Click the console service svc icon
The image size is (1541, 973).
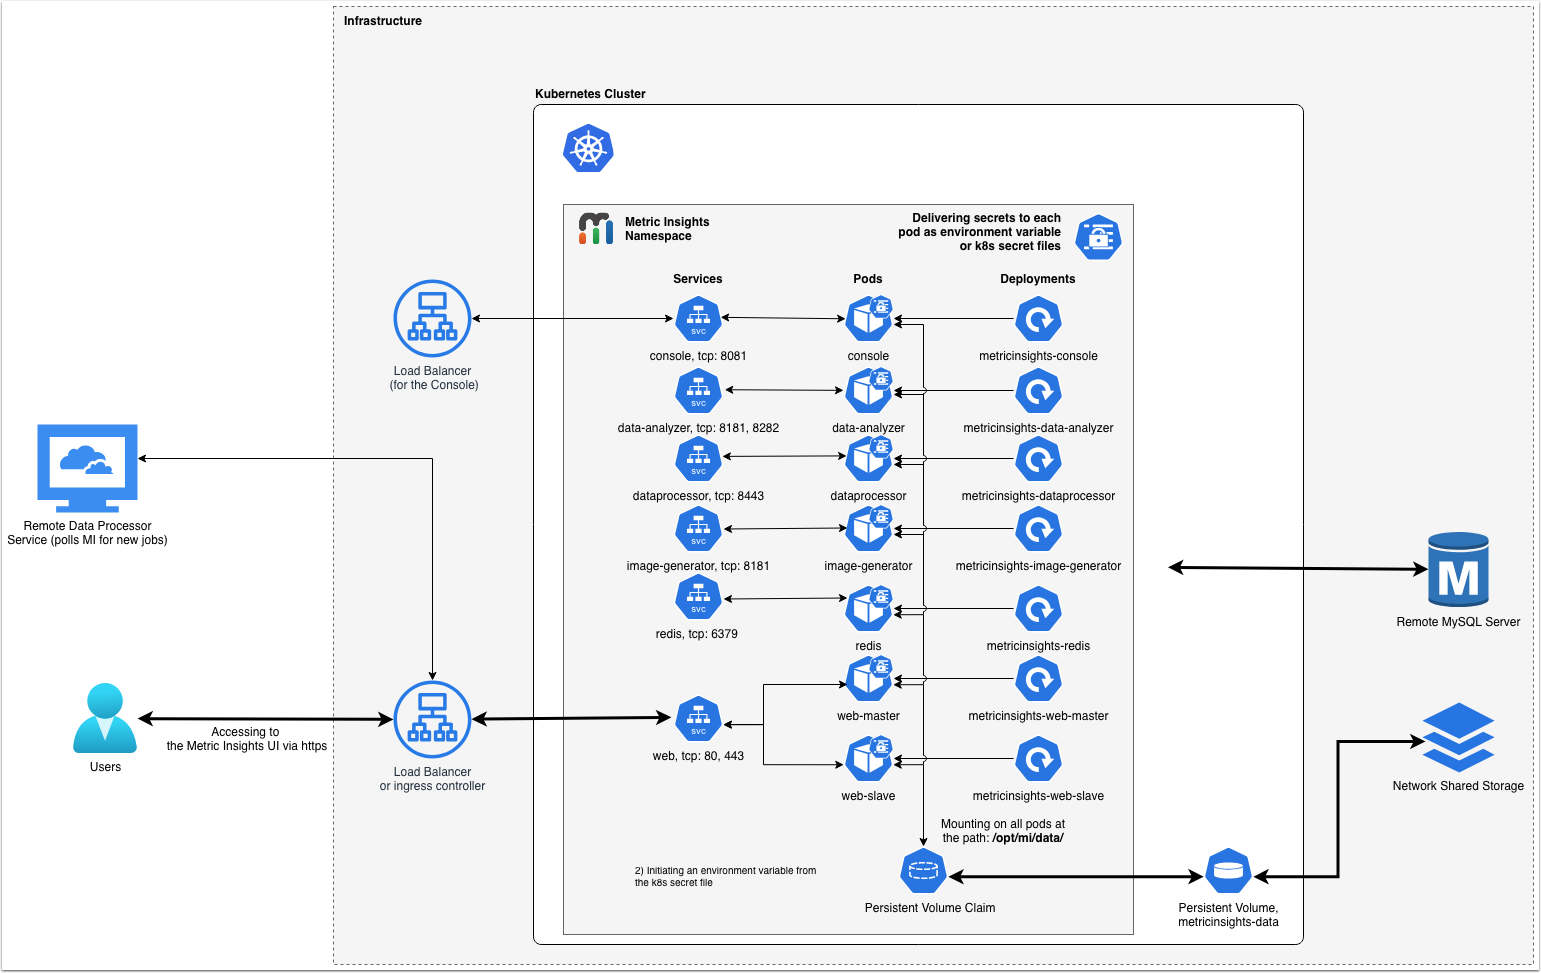point(698,320)
